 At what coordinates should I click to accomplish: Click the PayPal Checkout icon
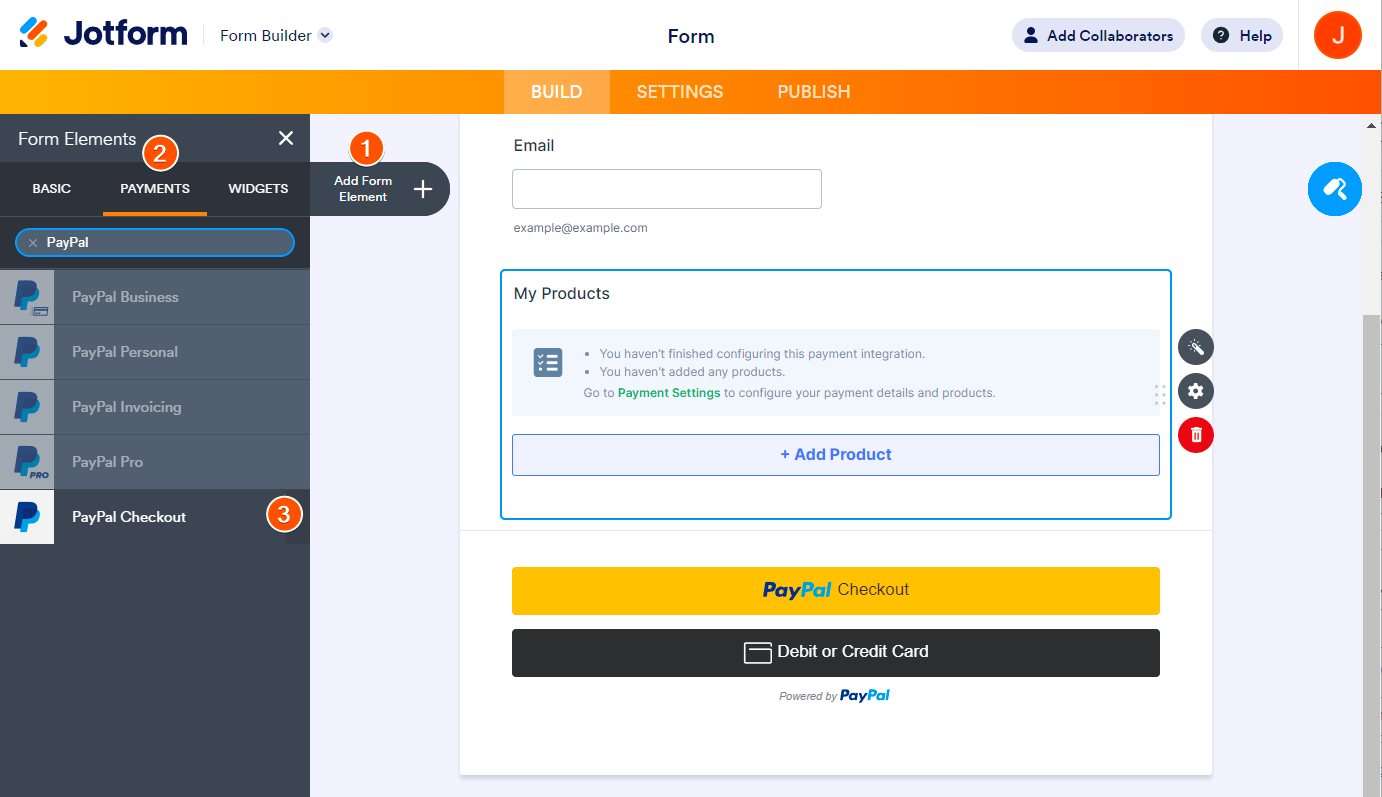pos(27,517)
